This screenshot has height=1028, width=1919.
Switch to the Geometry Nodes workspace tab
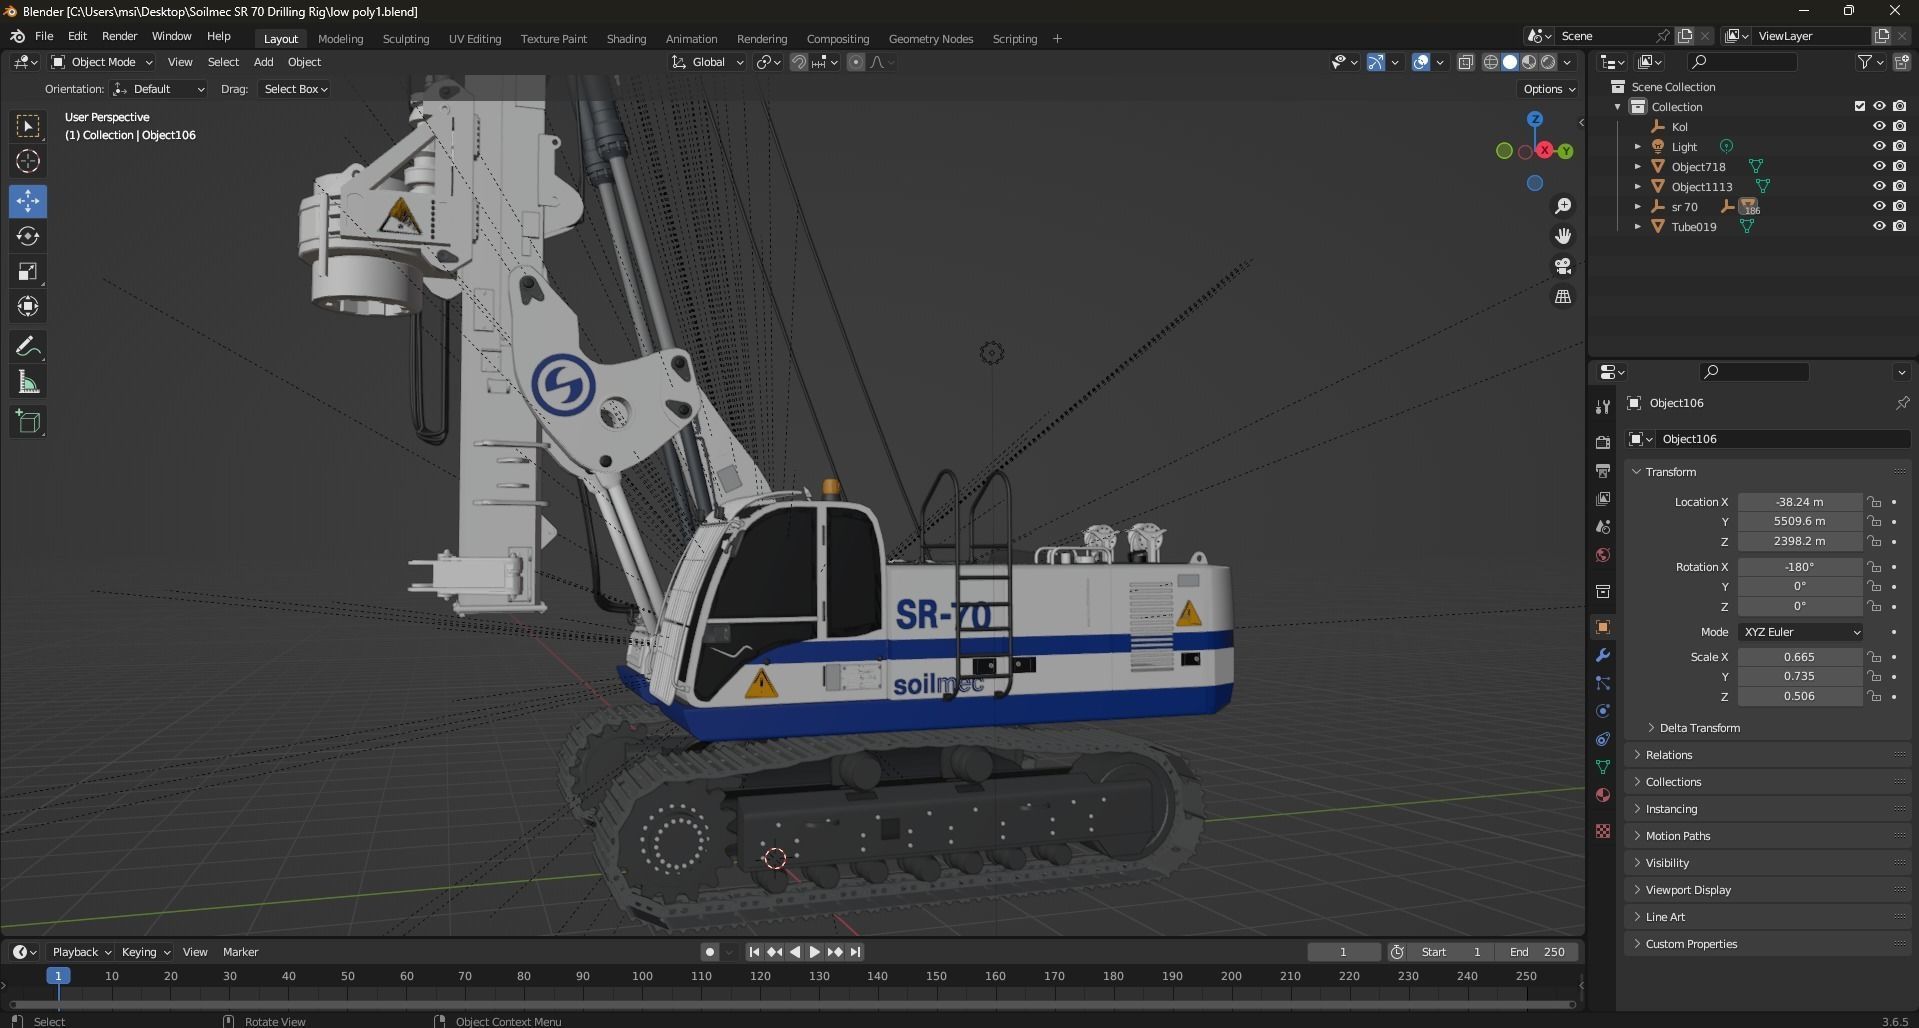(x=930, y=39)
